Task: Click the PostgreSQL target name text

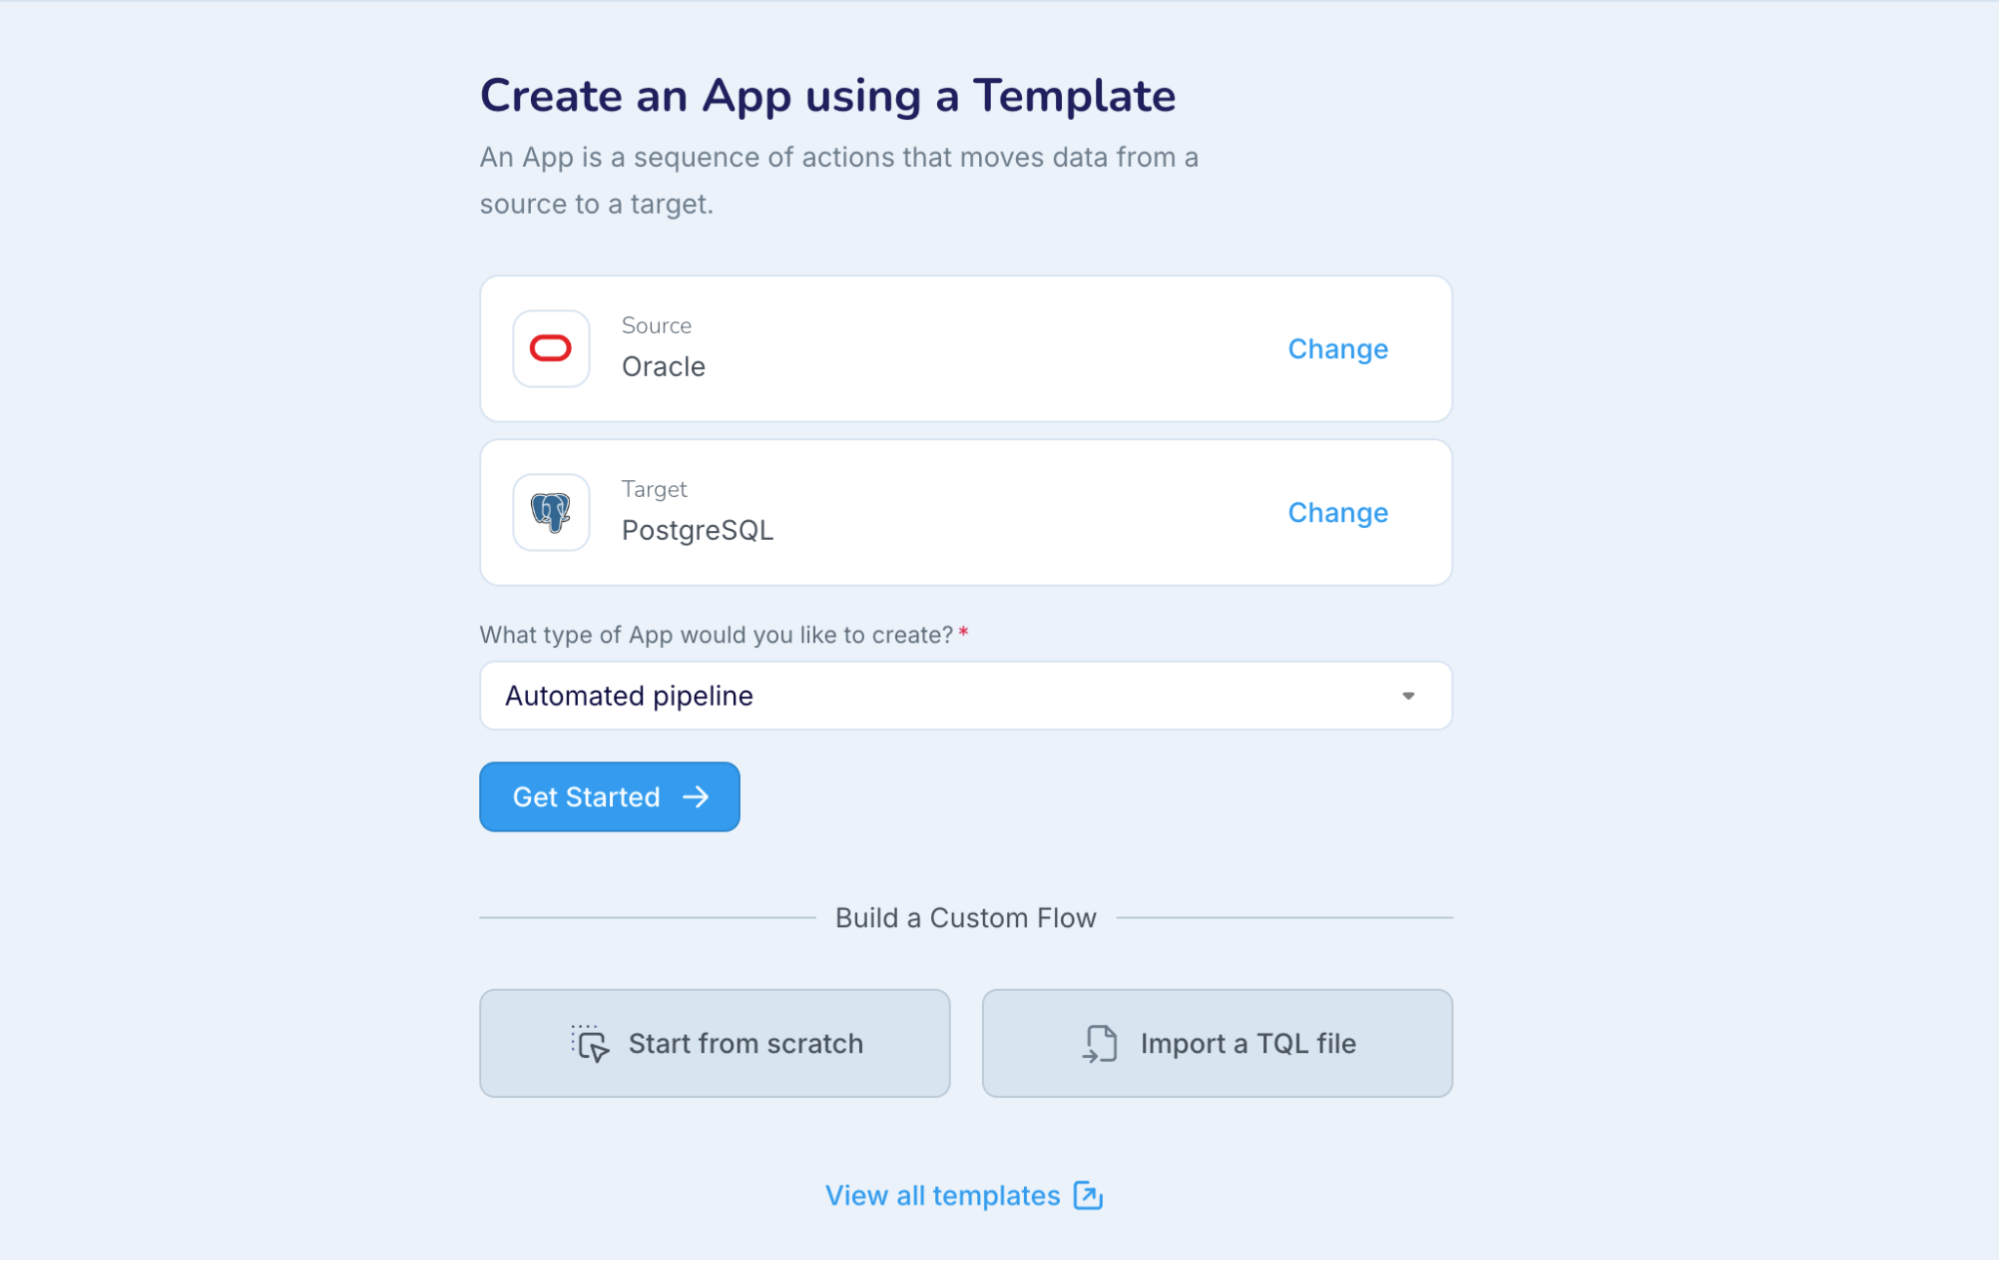Action: 697,531
